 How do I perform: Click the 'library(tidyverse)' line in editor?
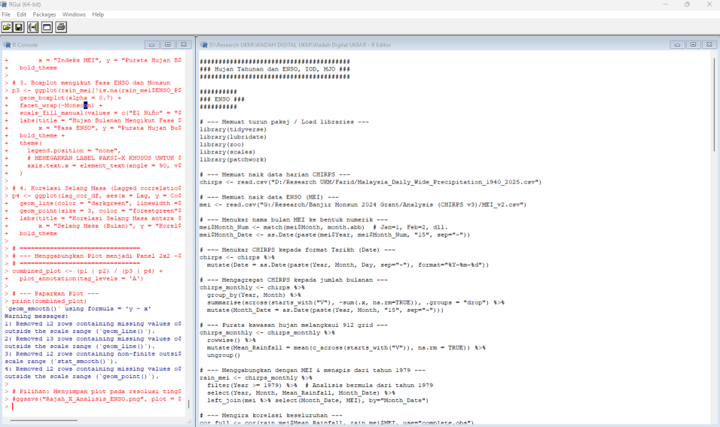(x=233, y=129)
